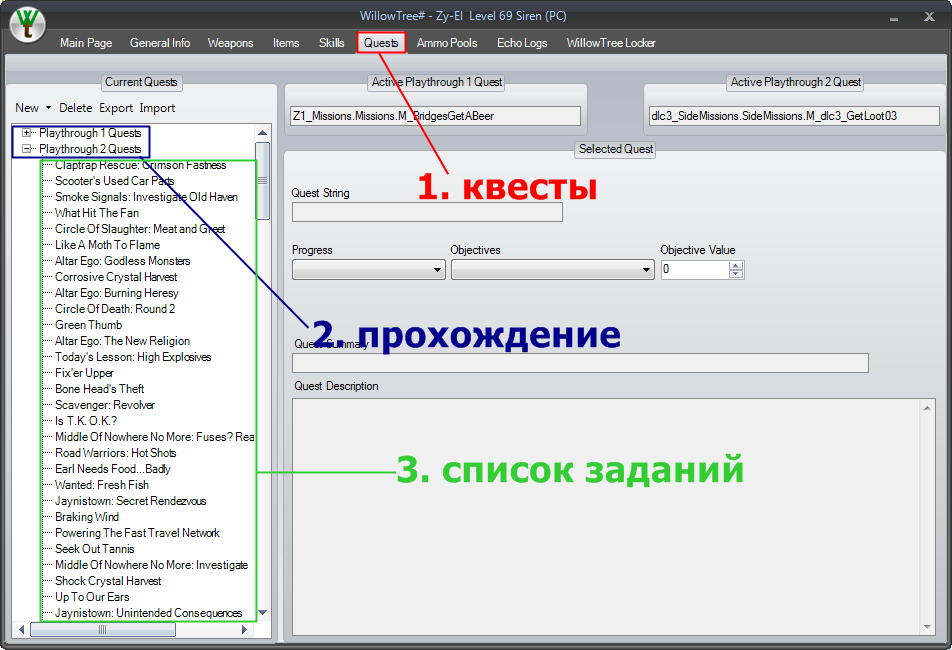Select Circle Of Death: Round 2
Viewport: 952px width, 650px height.
(115, 309)
